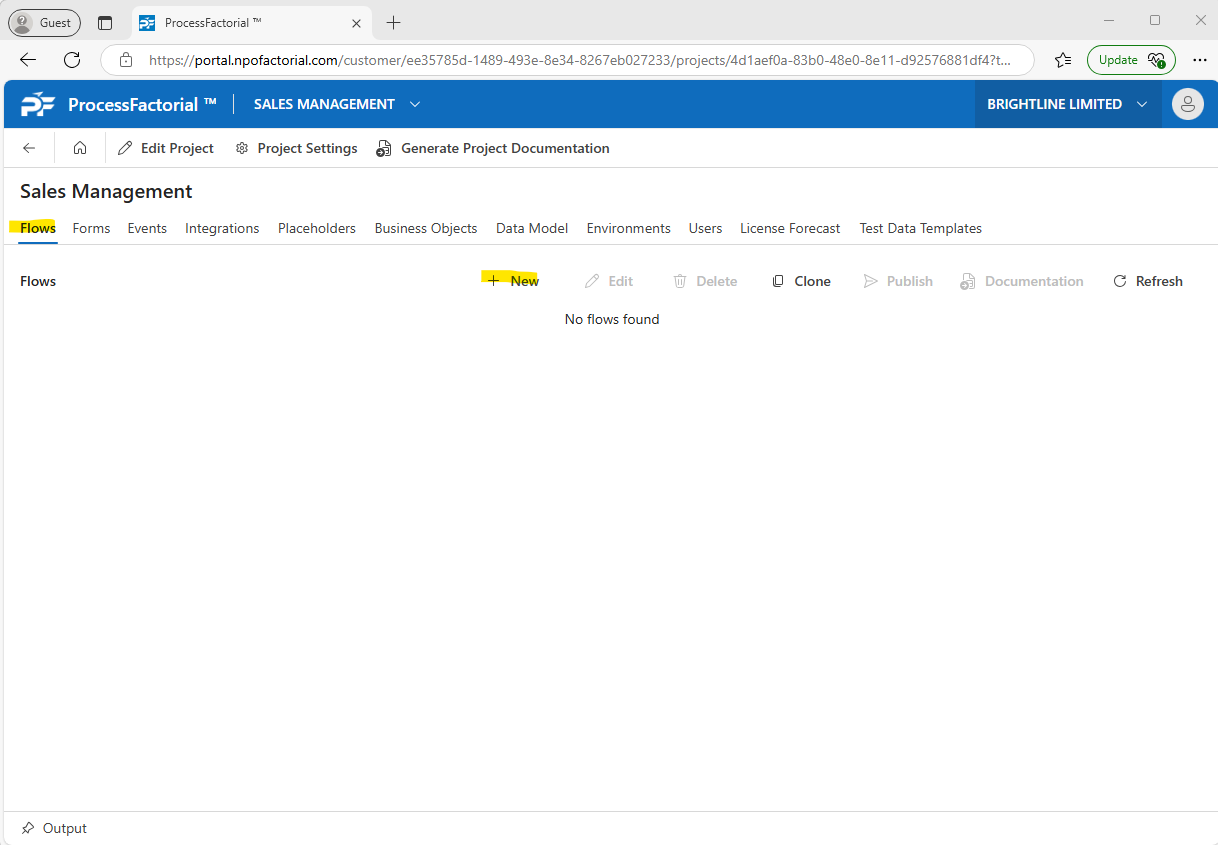Open browser settings and more menu
This screenshot has height=845, width=1218.
[1200, 60]
